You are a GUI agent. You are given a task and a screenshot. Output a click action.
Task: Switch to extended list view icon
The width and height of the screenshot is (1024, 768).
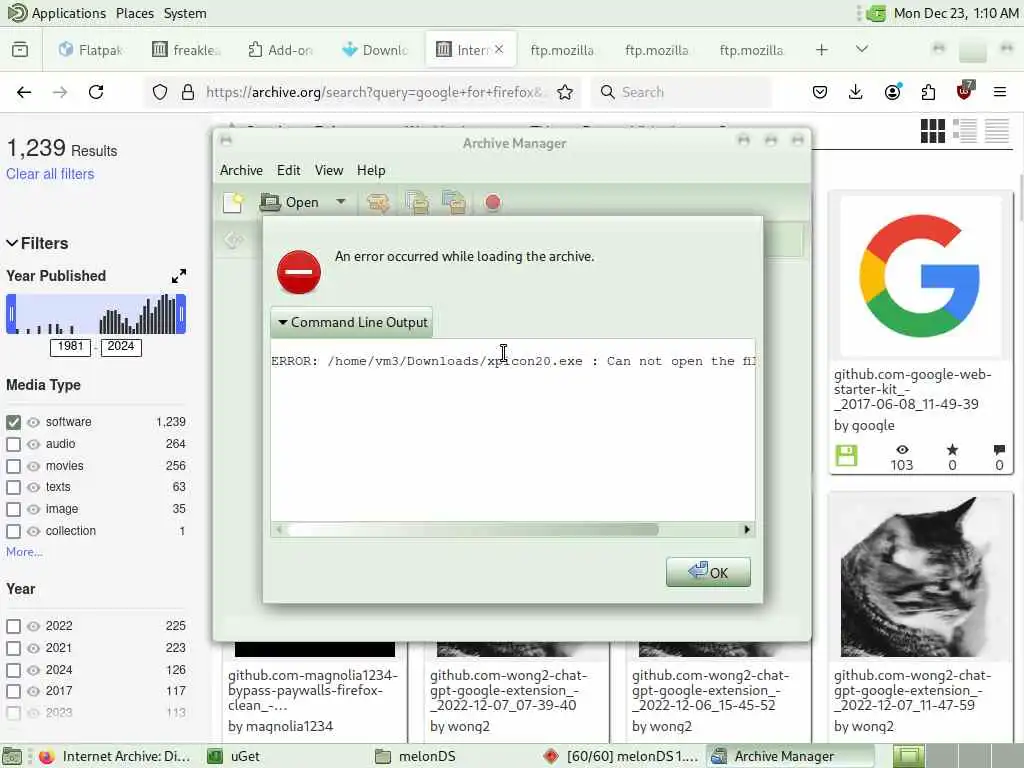point(965,131)
